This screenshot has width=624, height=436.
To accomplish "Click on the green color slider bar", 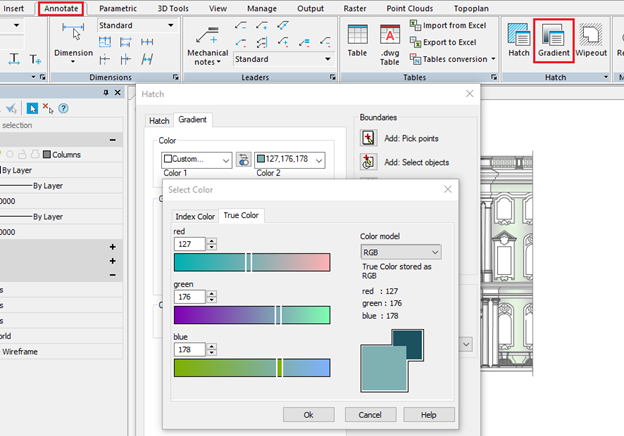I will [251, 315].
